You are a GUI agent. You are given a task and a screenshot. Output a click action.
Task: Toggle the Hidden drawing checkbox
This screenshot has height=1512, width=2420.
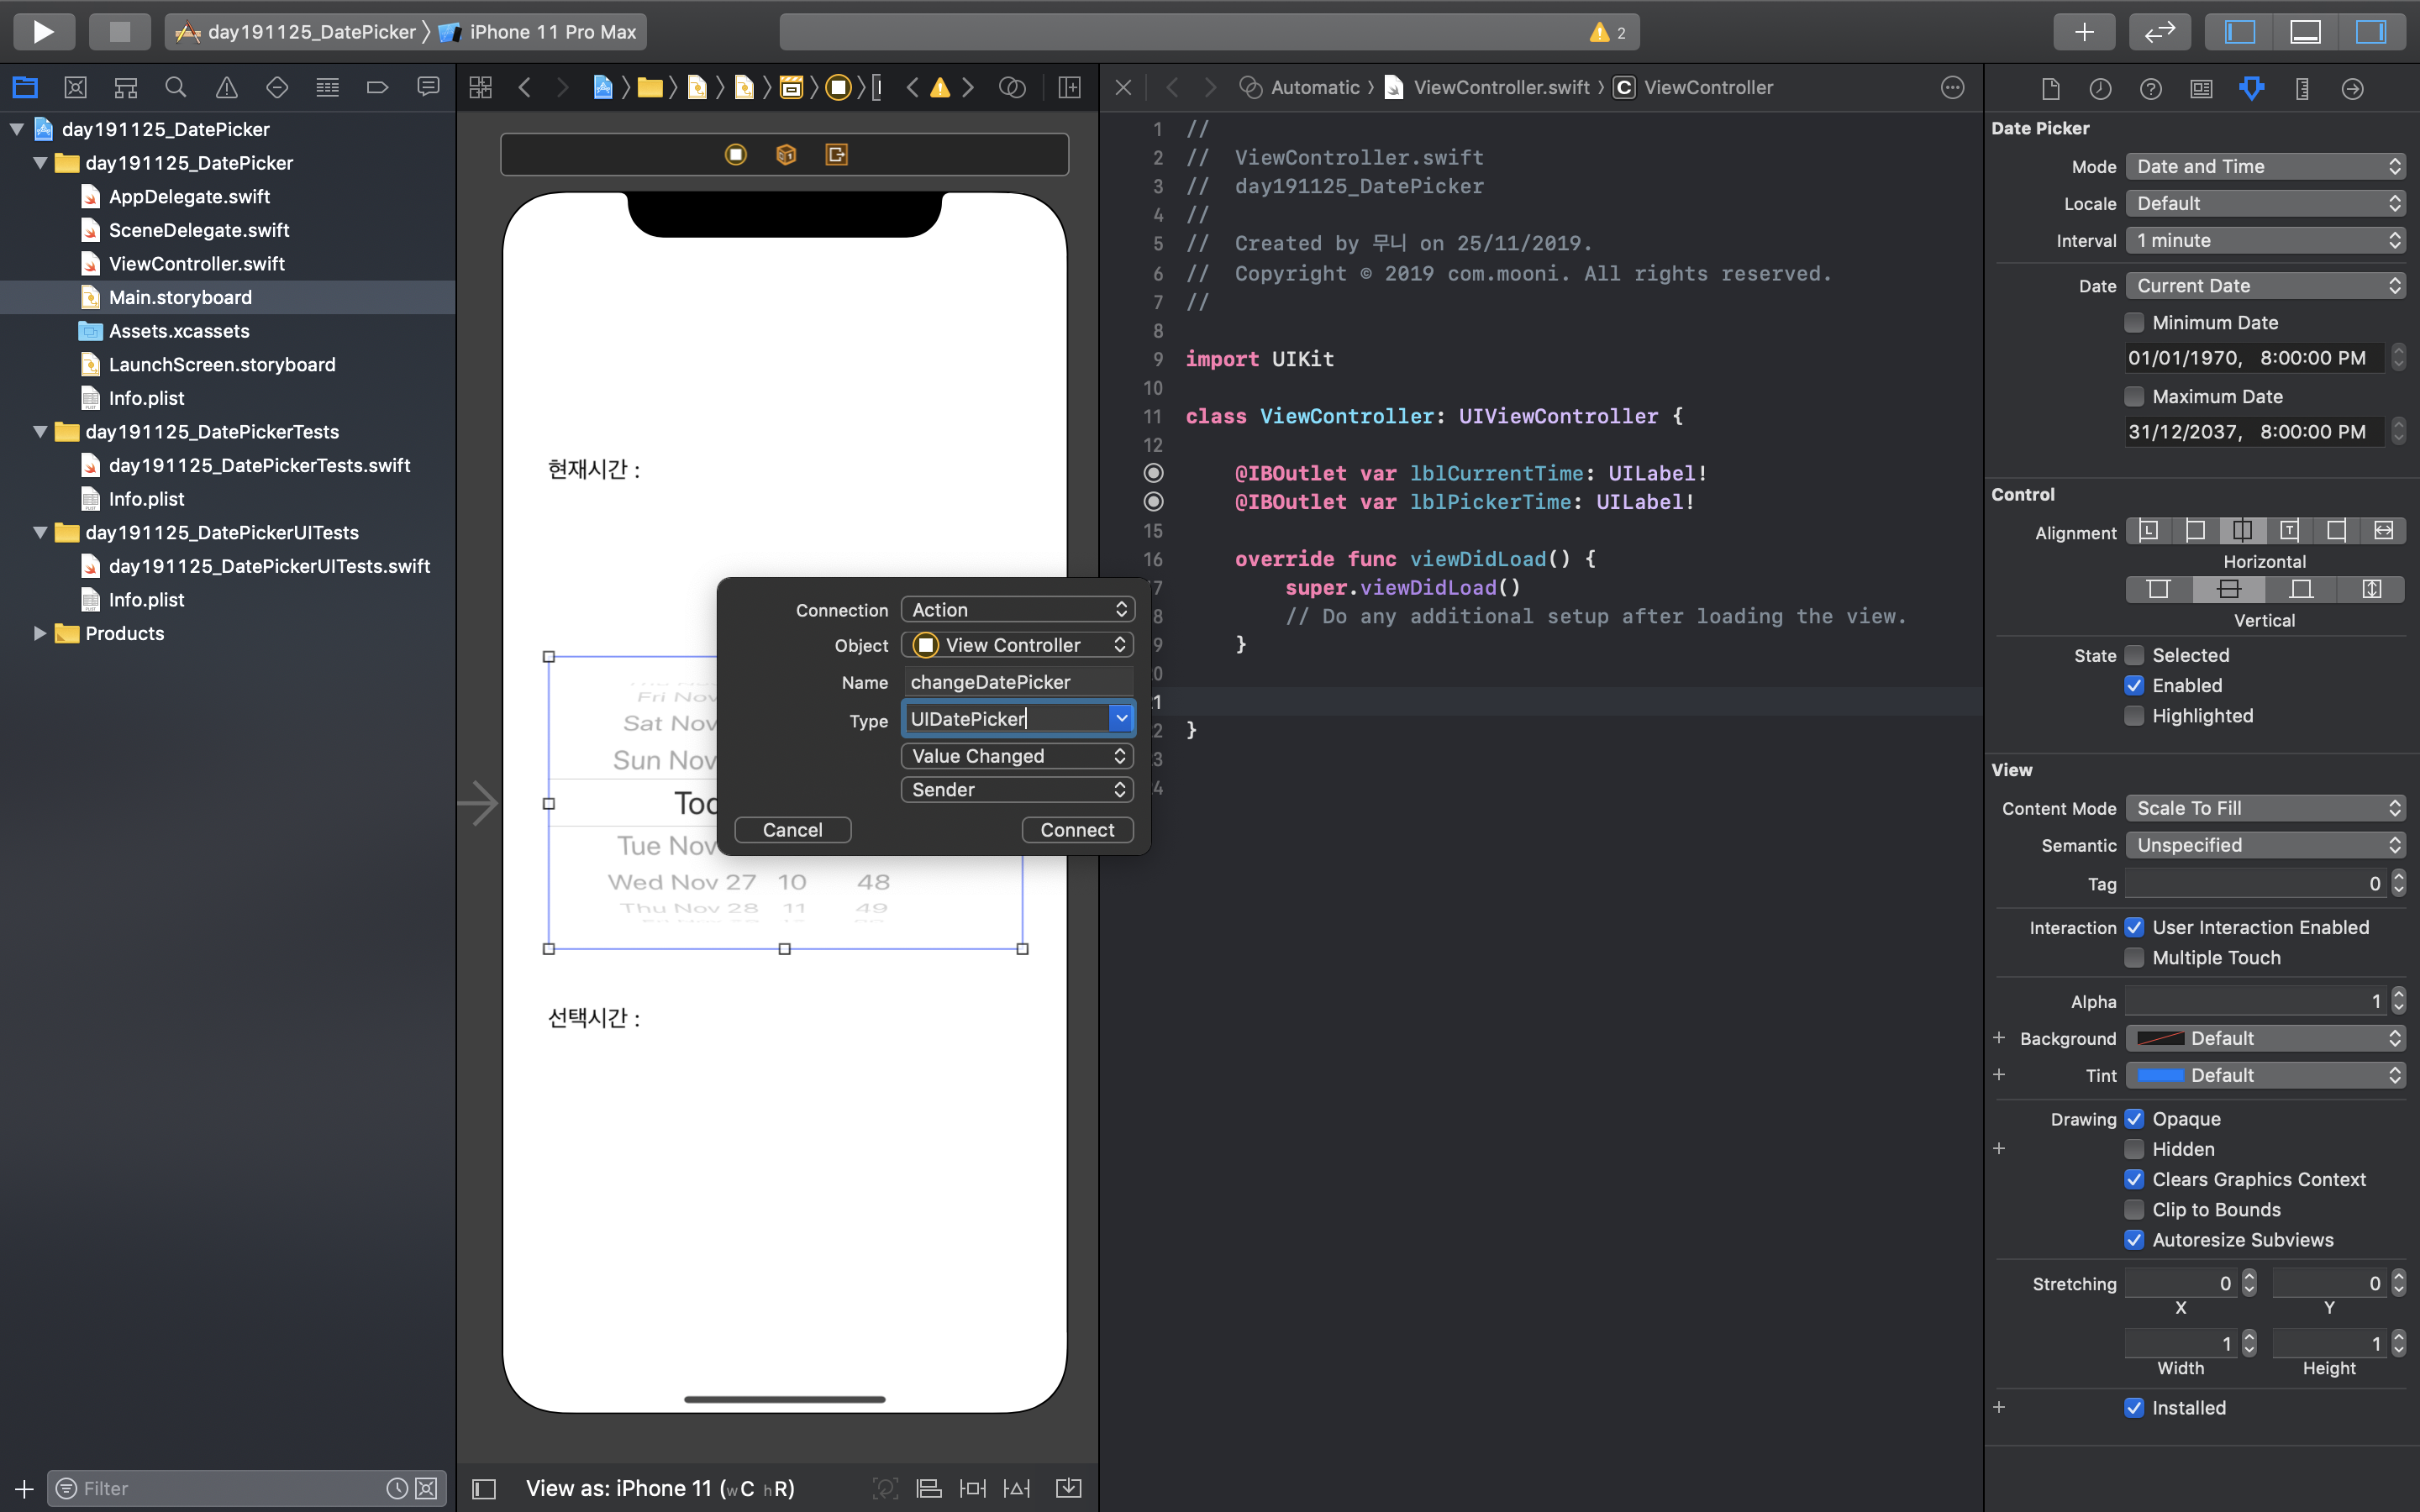2134,1149
